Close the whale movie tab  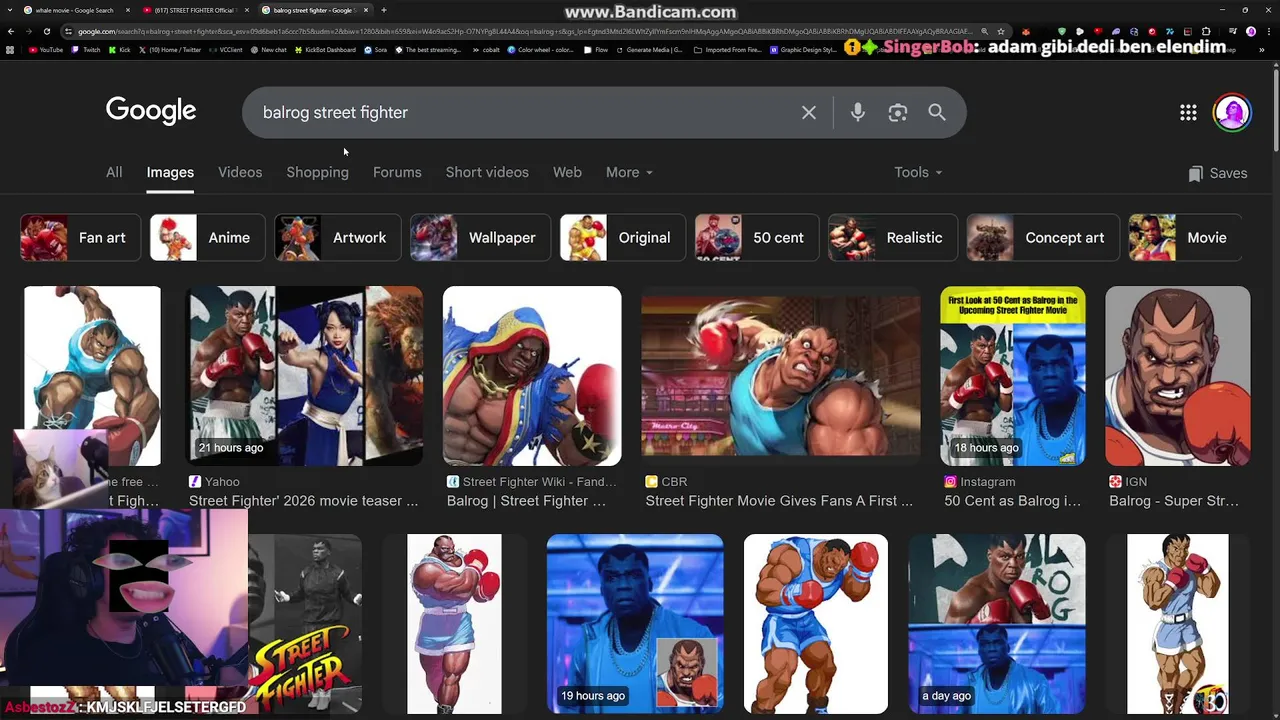tap(128, 10)
